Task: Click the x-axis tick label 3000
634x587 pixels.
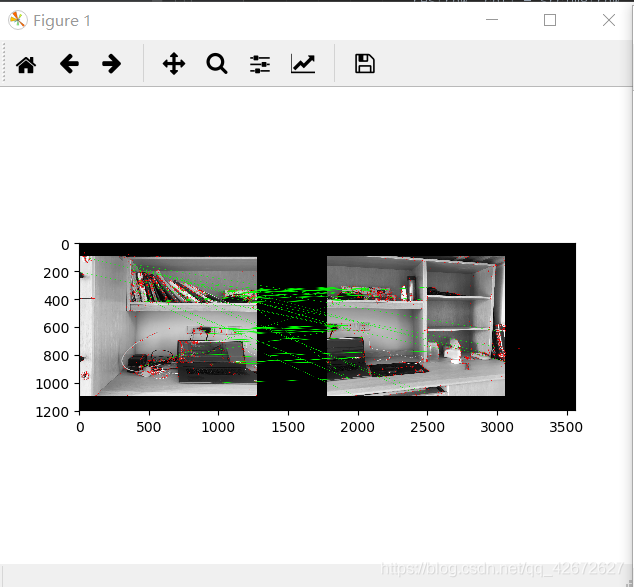Action: click(497, 427)
